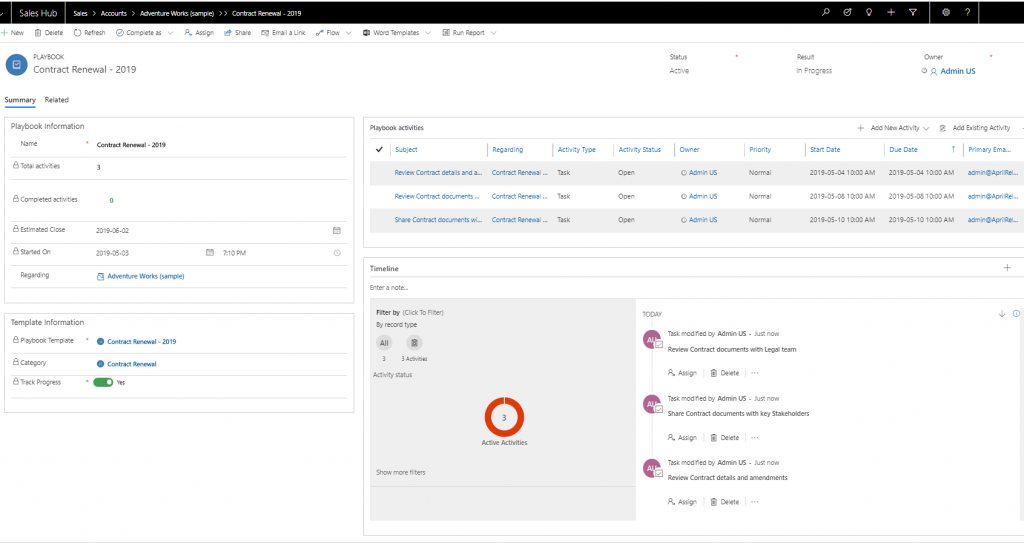This screenshot has width=1024, height=543.
Task: Expand the Word Templates dropdown
Action: pos(429,33)
